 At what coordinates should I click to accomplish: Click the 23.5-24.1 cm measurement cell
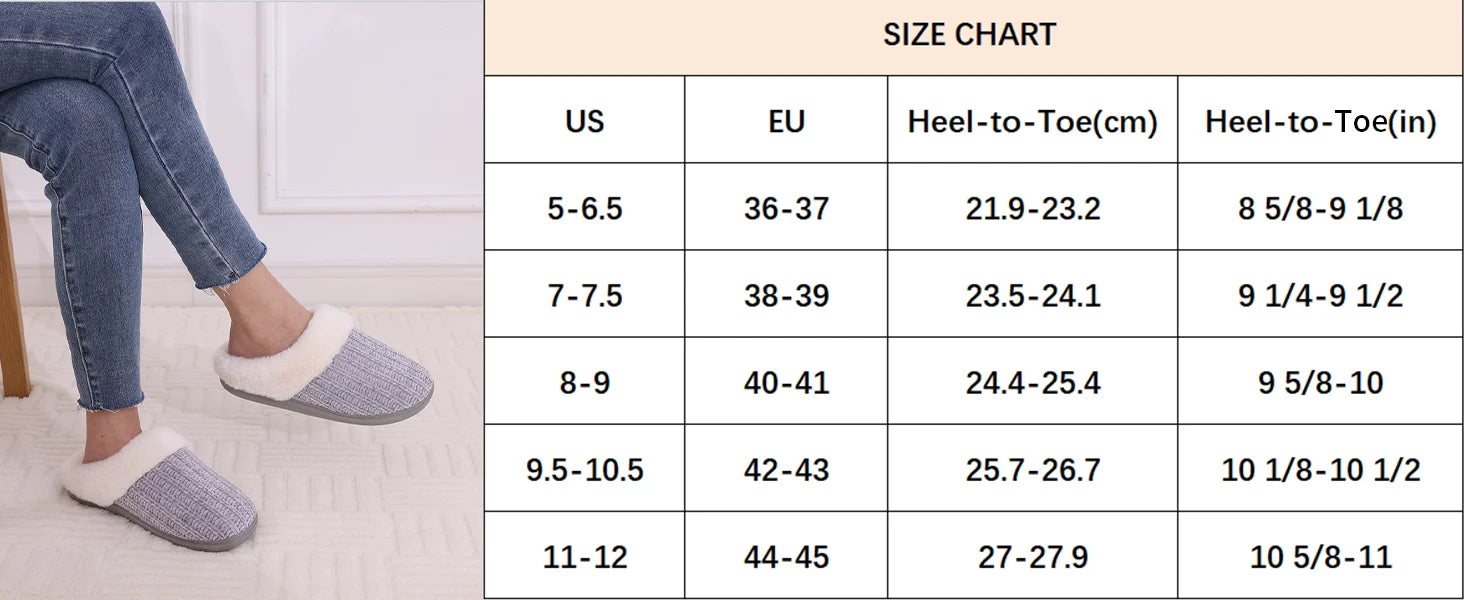pyautogui.click(x=1032, y=294)
